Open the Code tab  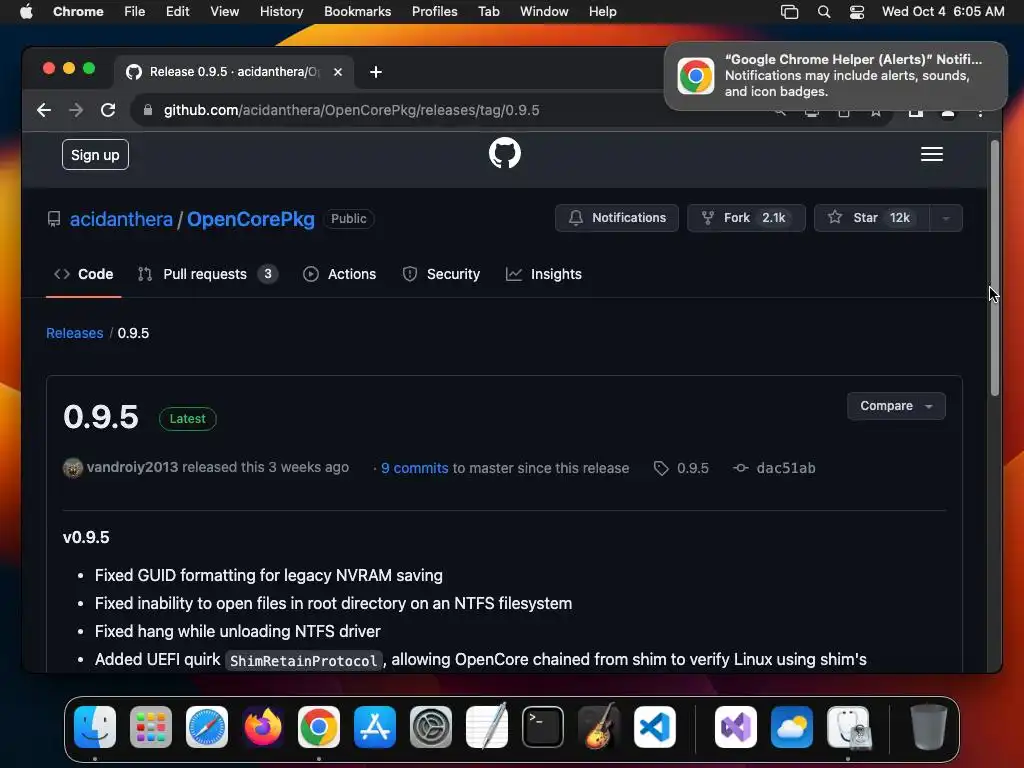(x=84, y=274)
